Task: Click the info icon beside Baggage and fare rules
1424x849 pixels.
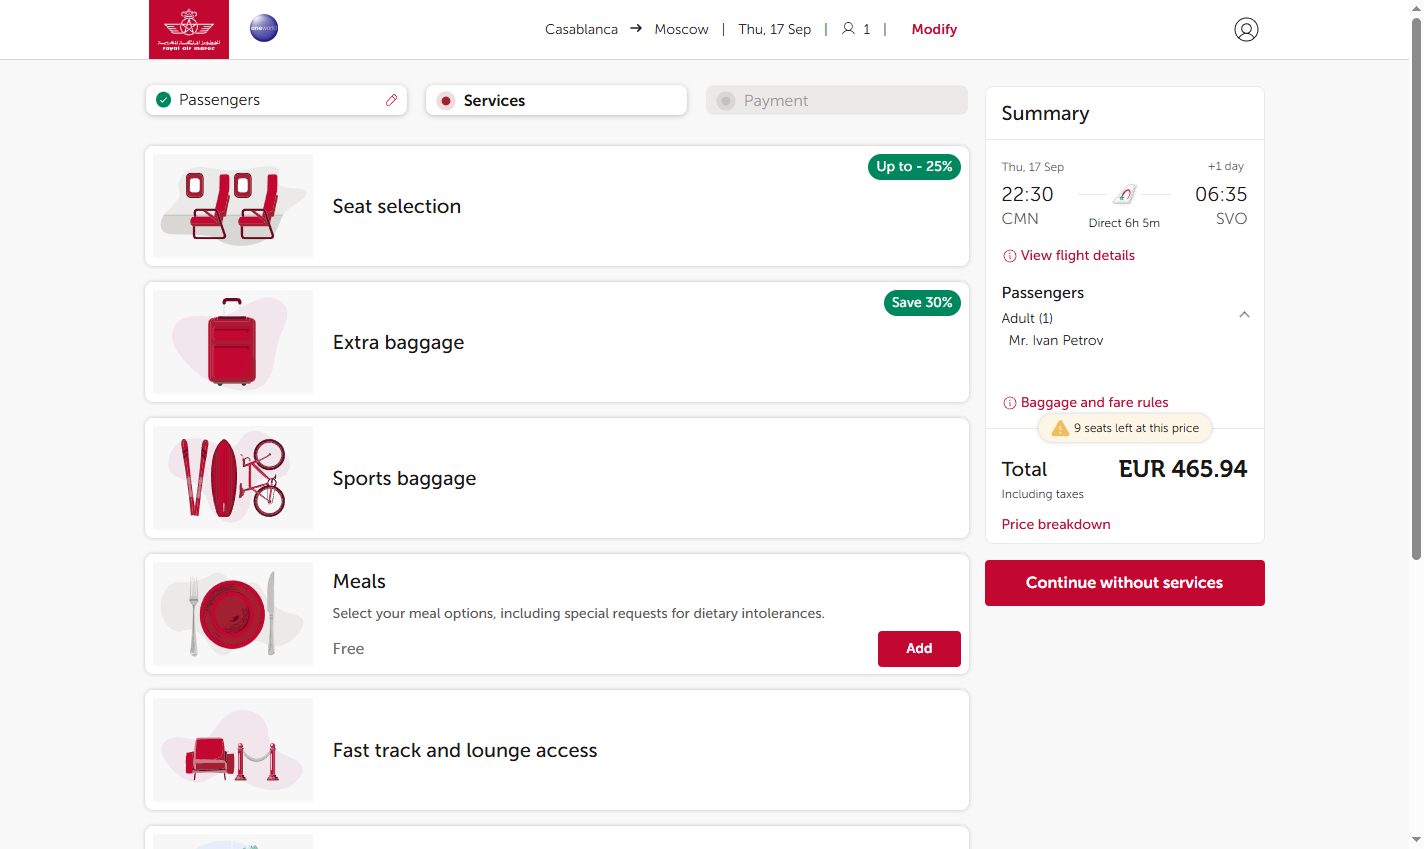Action: click(x=1010, y=403)
